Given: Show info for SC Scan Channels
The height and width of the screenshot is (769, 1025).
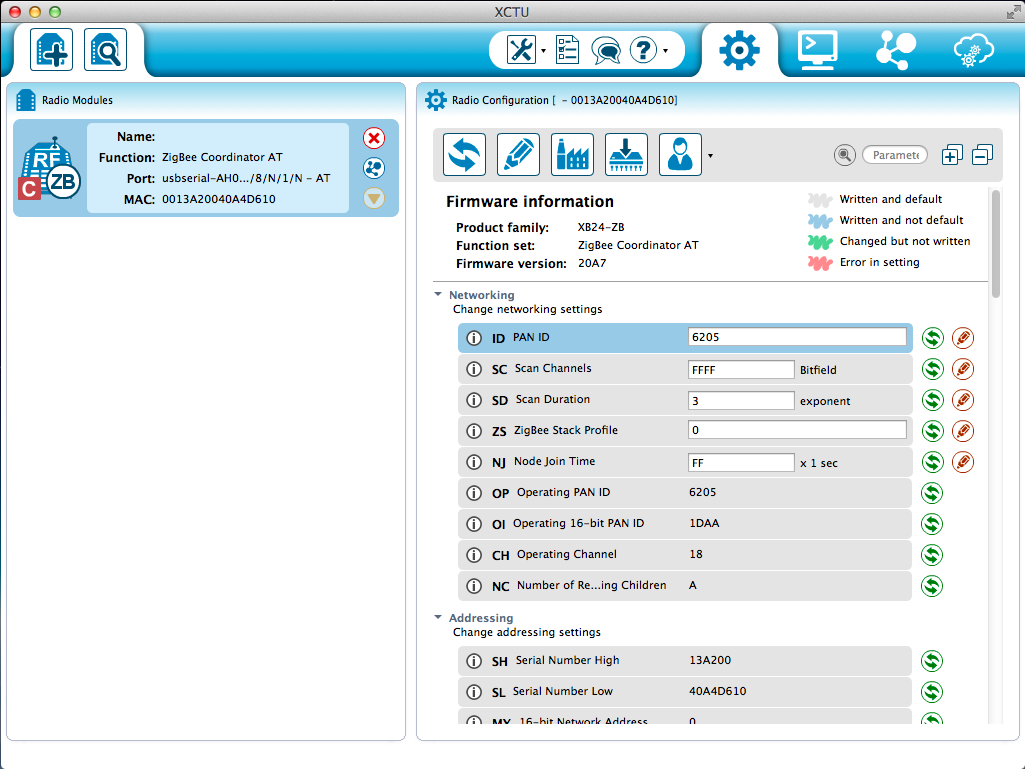Looking at the screenshot, I should [474, 369].
